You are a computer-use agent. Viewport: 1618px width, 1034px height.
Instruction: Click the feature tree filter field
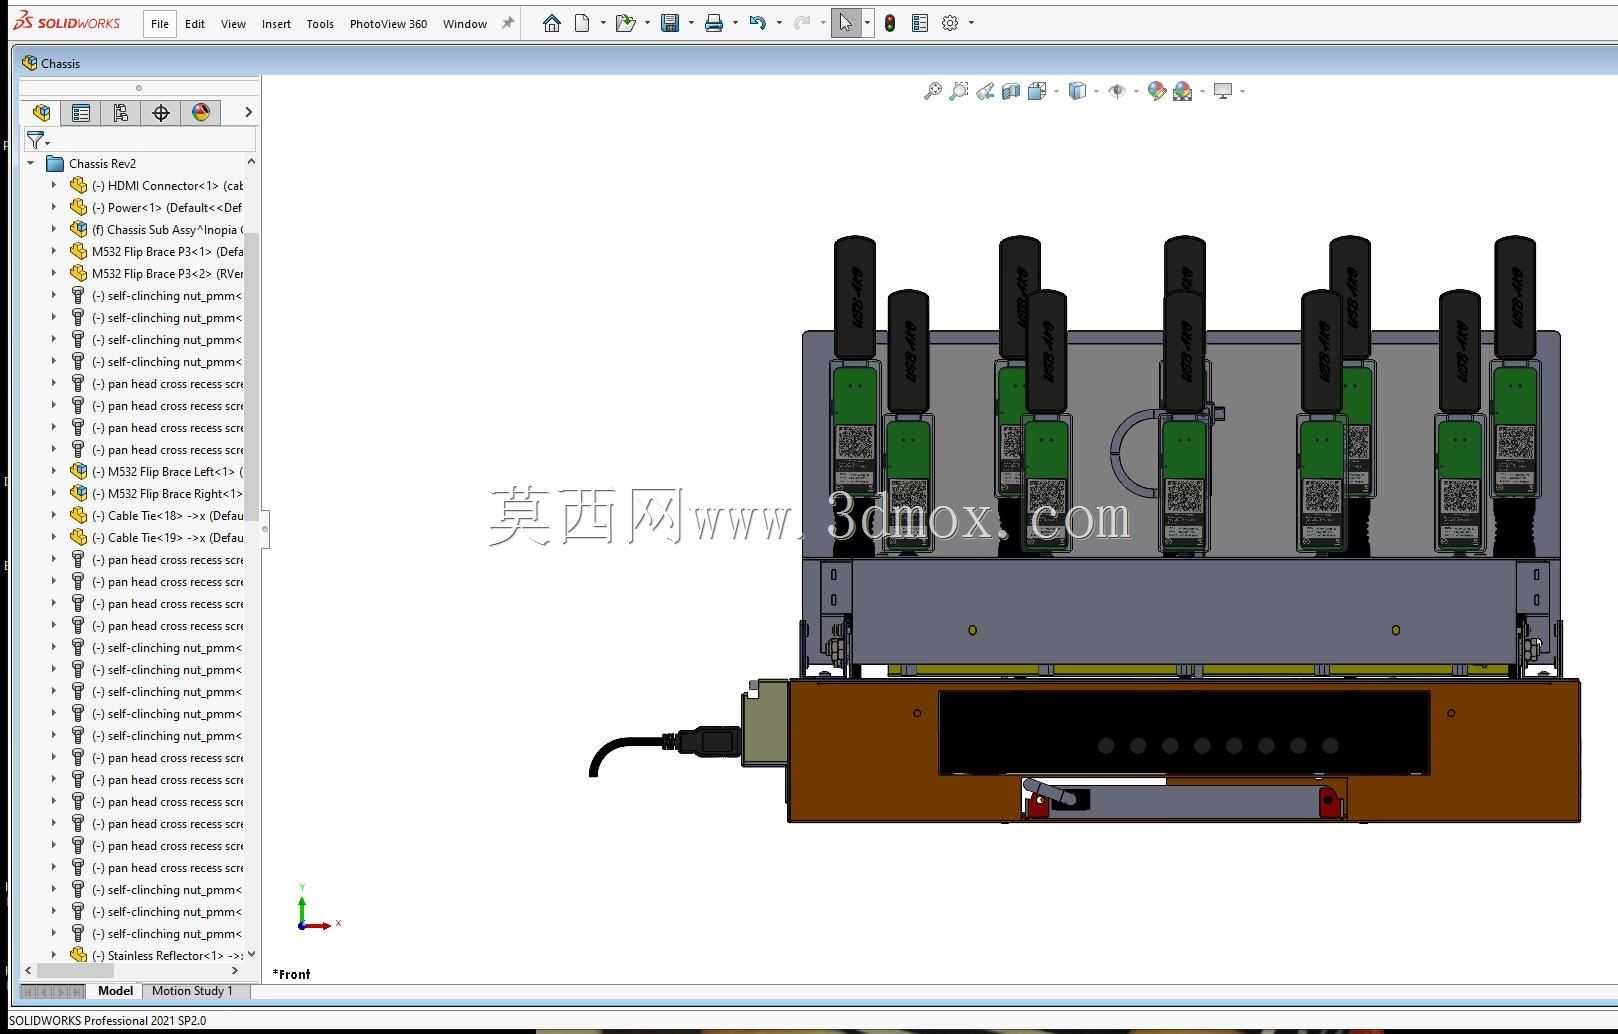click(x=139, y=140)
